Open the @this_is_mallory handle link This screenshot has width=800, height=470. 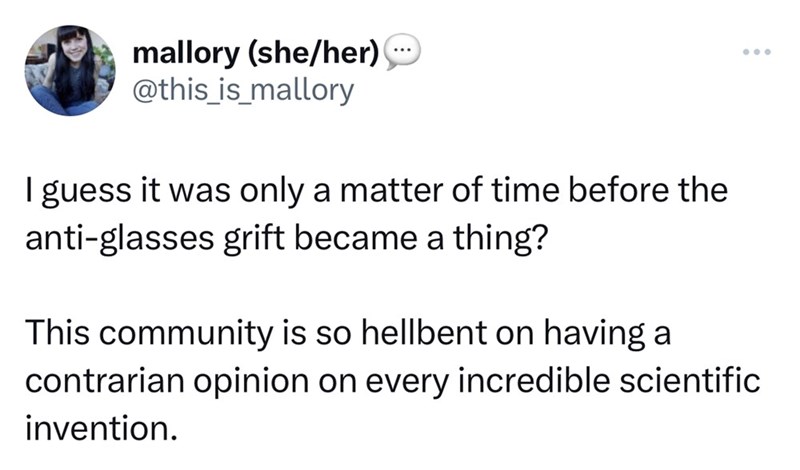tap(242, 91)
